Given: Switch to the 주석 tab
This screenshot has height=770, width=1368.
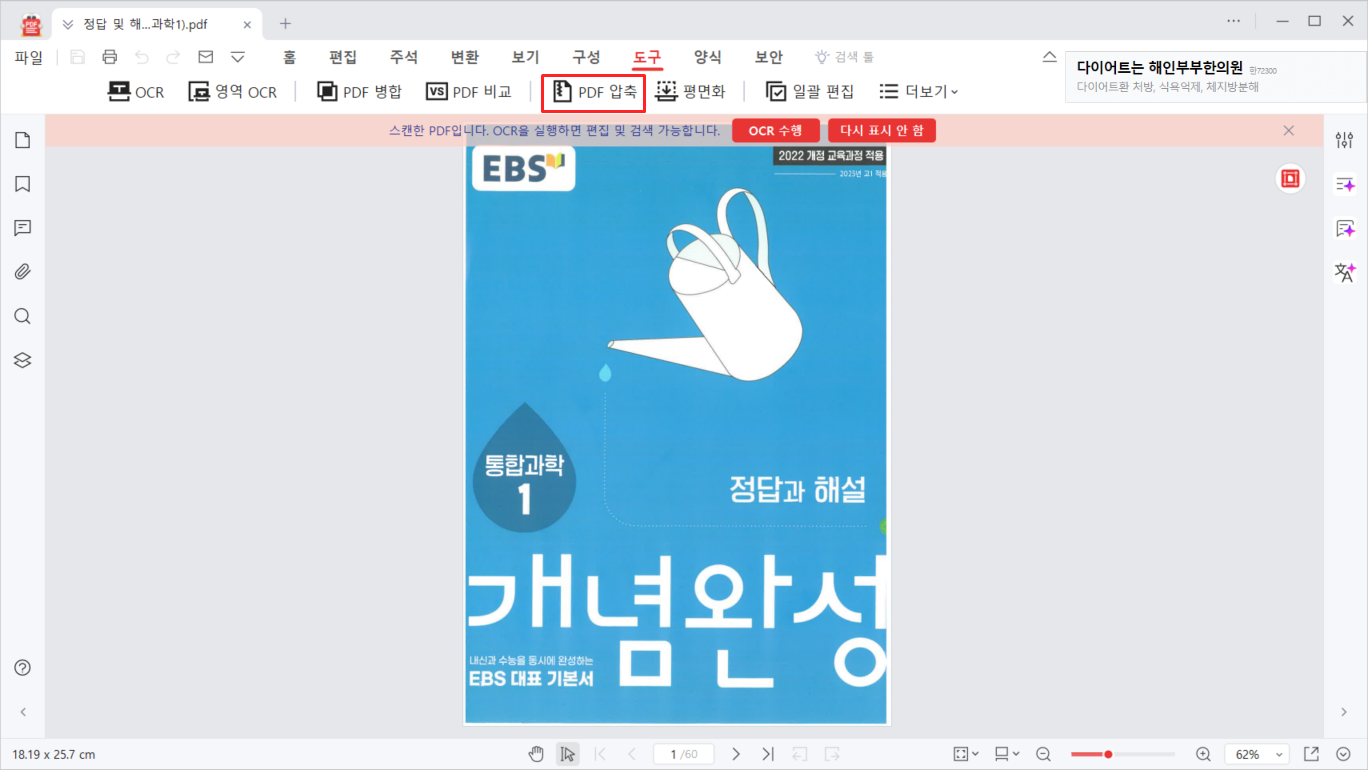Looking at the screenshot, I should [x=404, y=57].
